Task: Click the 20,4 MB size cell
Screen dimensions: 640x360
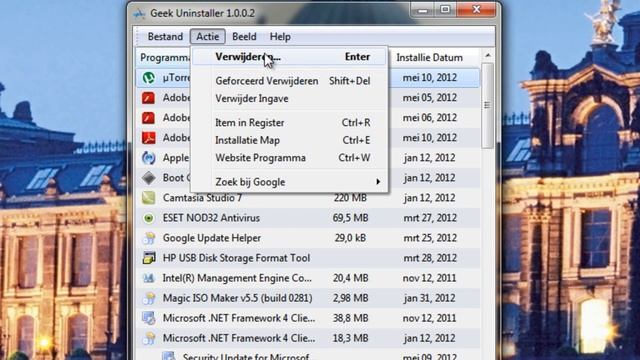Action: tap(350, 278)
